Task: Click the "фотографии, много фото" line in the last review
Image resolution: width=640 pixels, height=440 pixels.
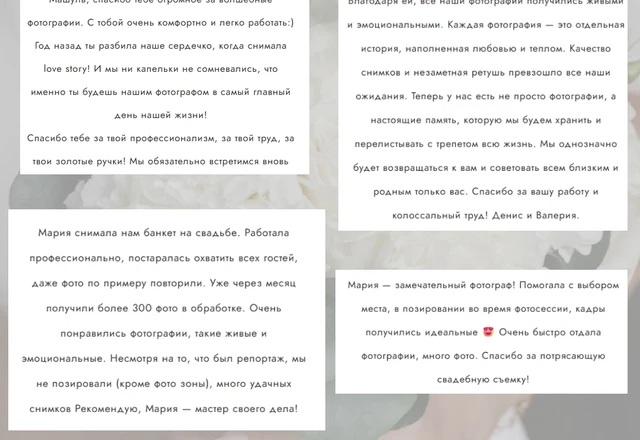Action: point(489,356)
